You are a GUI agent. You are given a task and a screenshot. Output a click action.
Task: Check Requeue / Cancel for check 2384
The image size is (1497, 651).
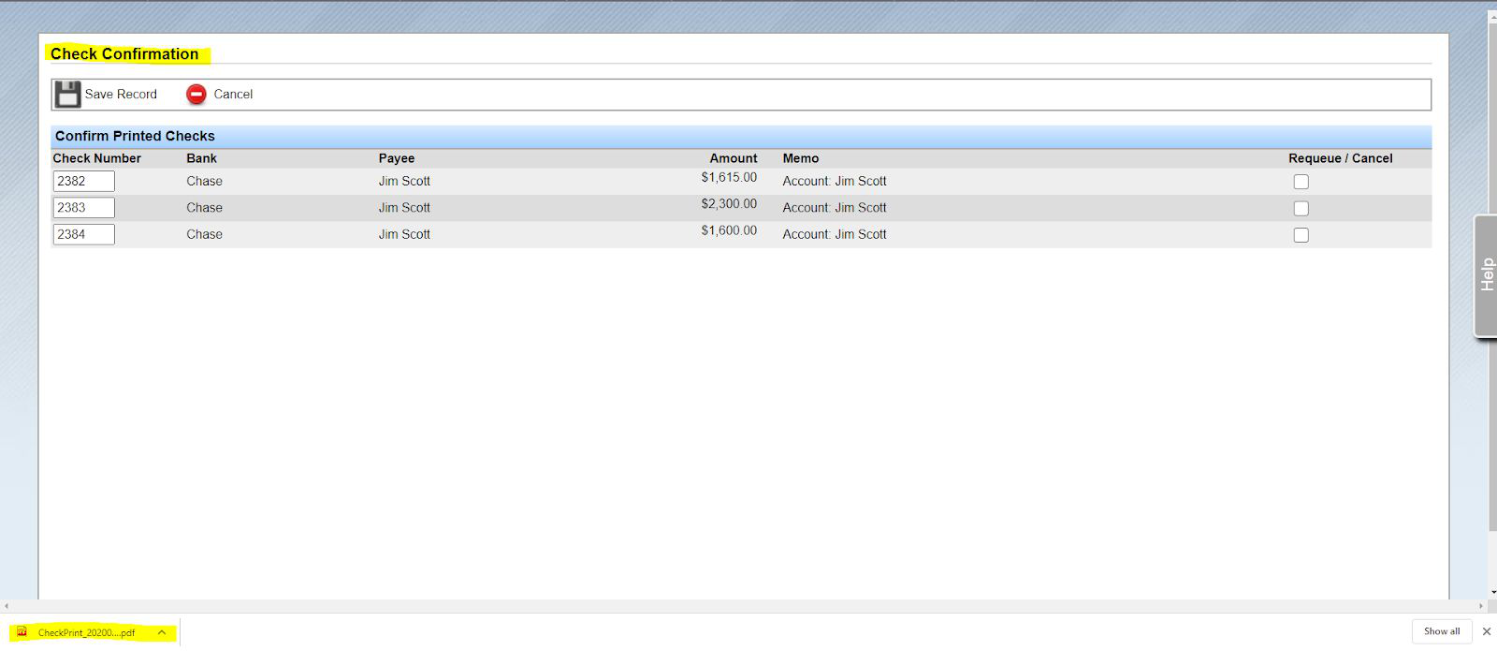(1301, 235)
